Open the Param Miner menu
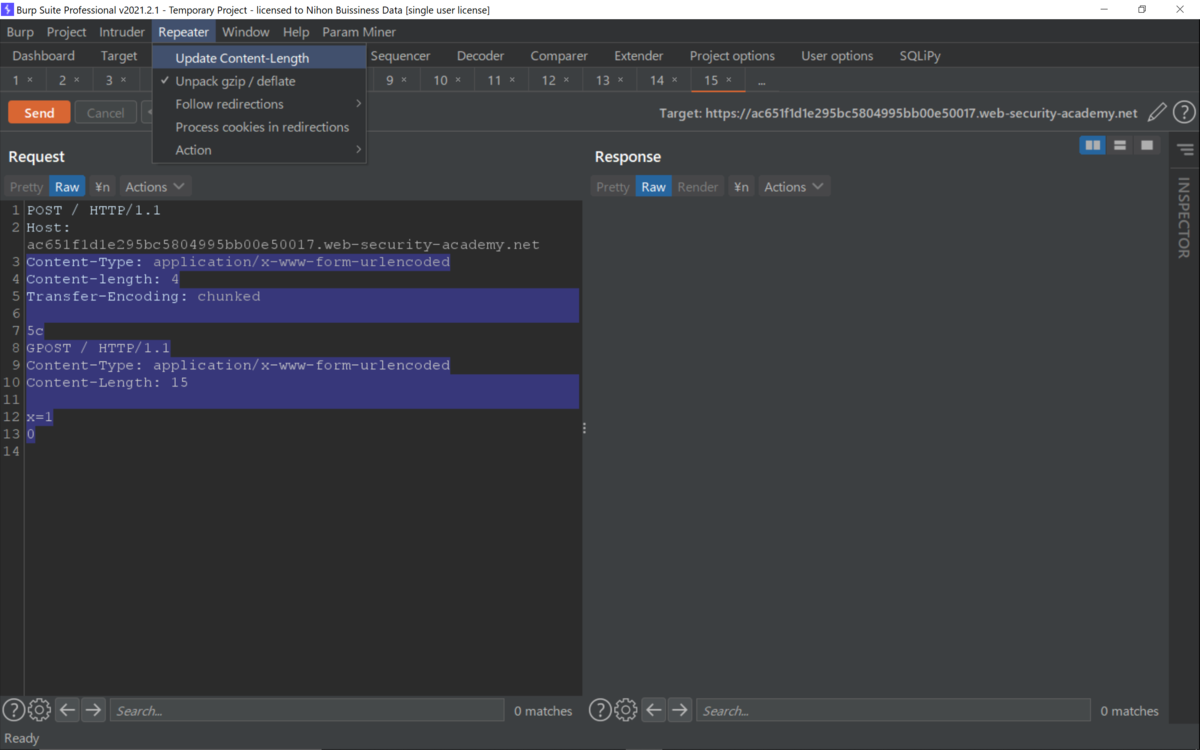The height and width of the screenshot is (750, 1200). pyautogui.click(x=359, y=32)
